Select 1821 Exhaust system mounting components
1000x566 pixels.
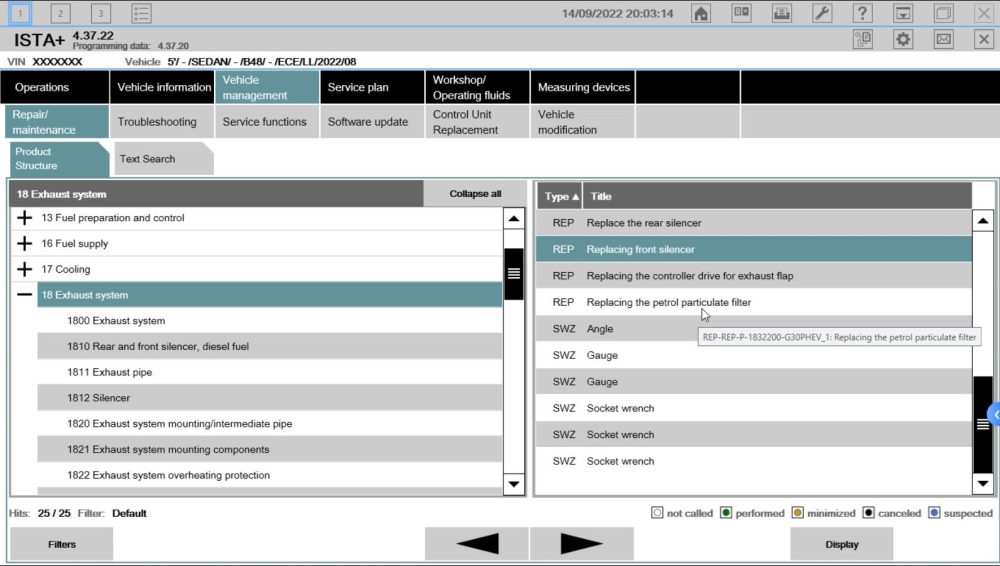270,449
